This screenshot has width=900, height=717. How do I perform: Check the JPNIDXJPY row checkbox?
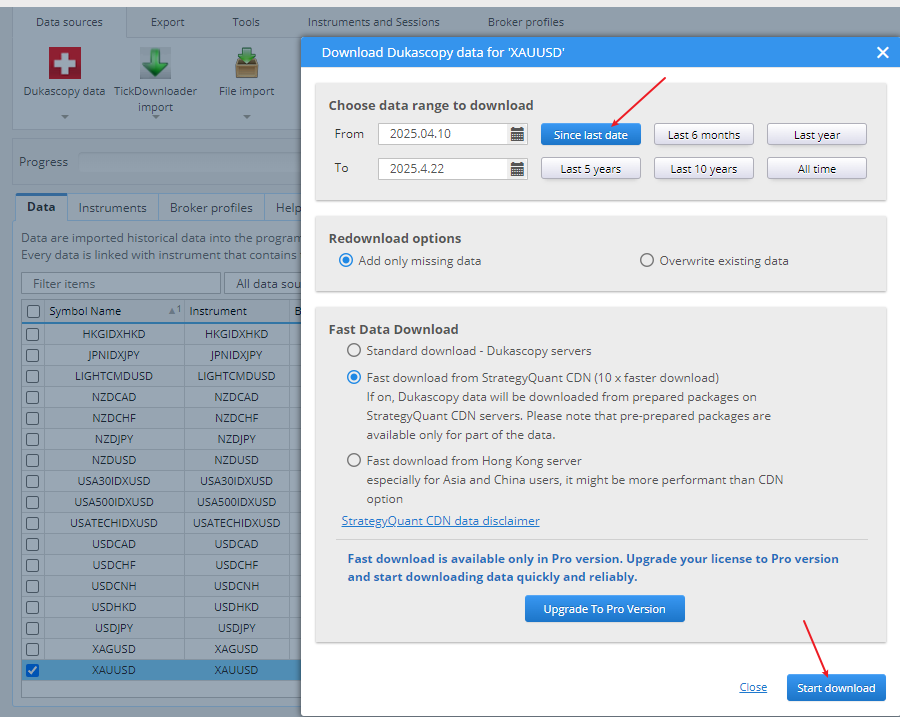pyautogui.click(x=33, y=355)
